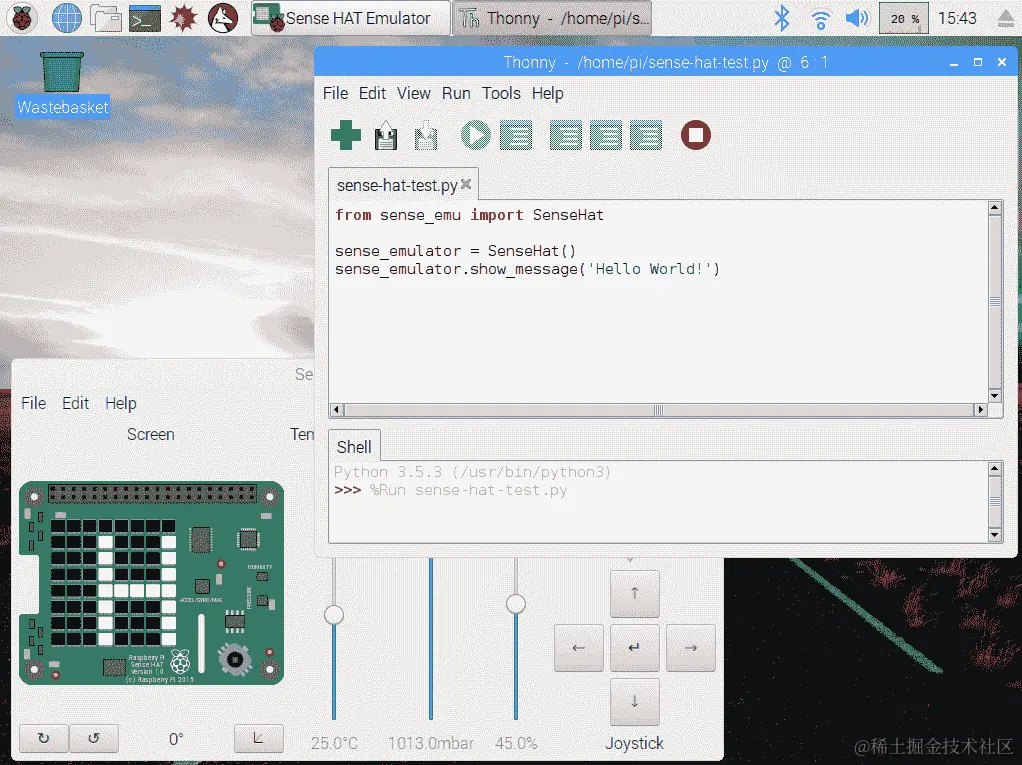The height and width of the screenshot is (765, 1022).
Task: Open Thonny Run menu
Action: click(x=456, y=94)
